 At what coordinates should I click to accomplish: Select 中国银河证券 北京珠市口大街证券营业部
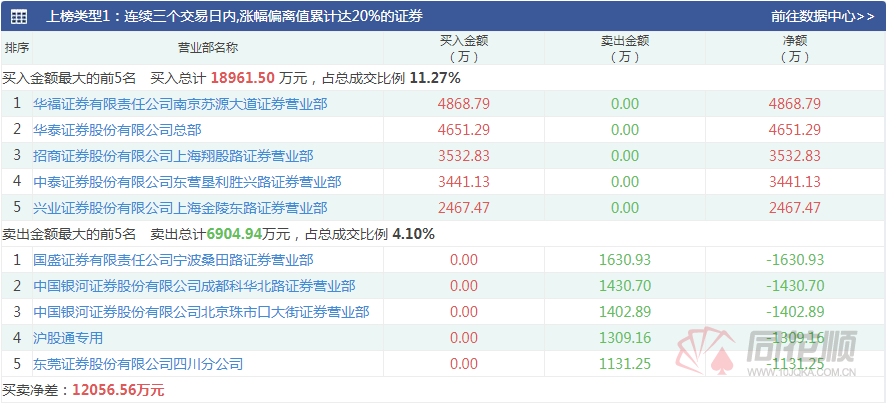201,311
